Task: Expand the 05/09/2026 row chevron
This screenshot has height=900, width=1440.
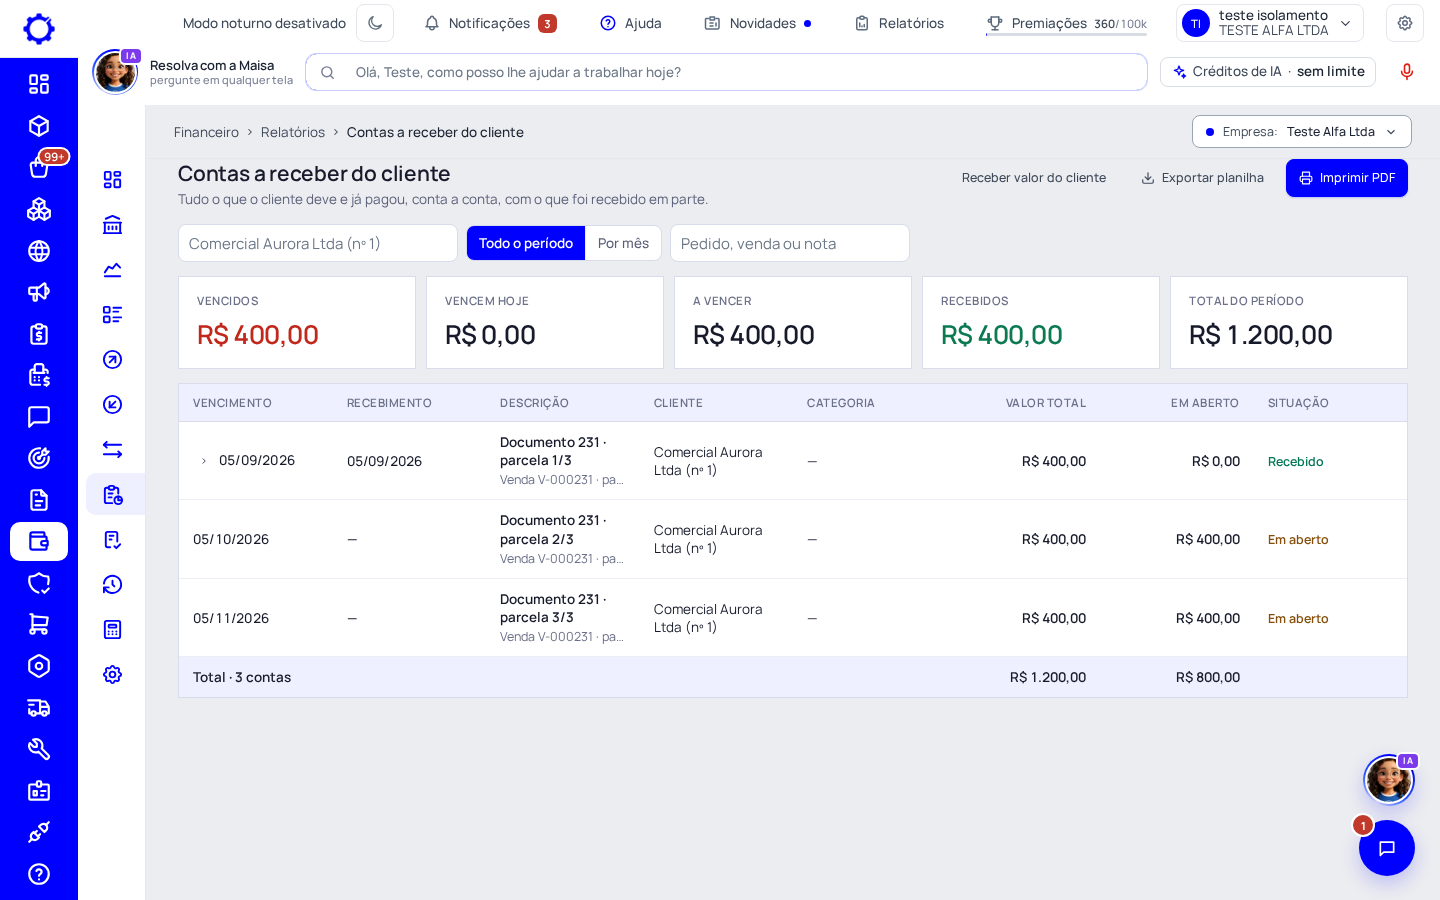Action: (204, 461)
